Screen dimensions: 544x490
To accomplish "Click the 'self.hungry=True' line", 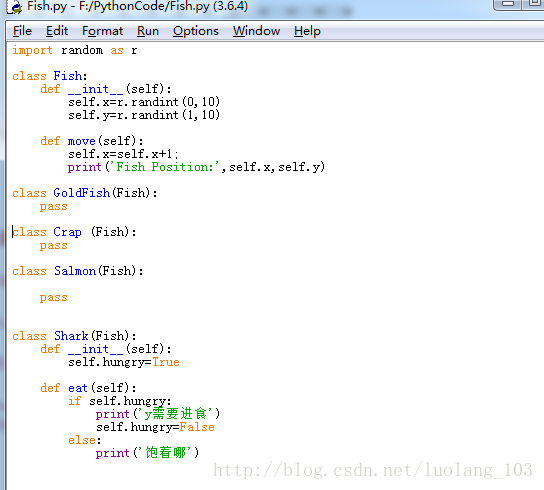I will [124, 362].
